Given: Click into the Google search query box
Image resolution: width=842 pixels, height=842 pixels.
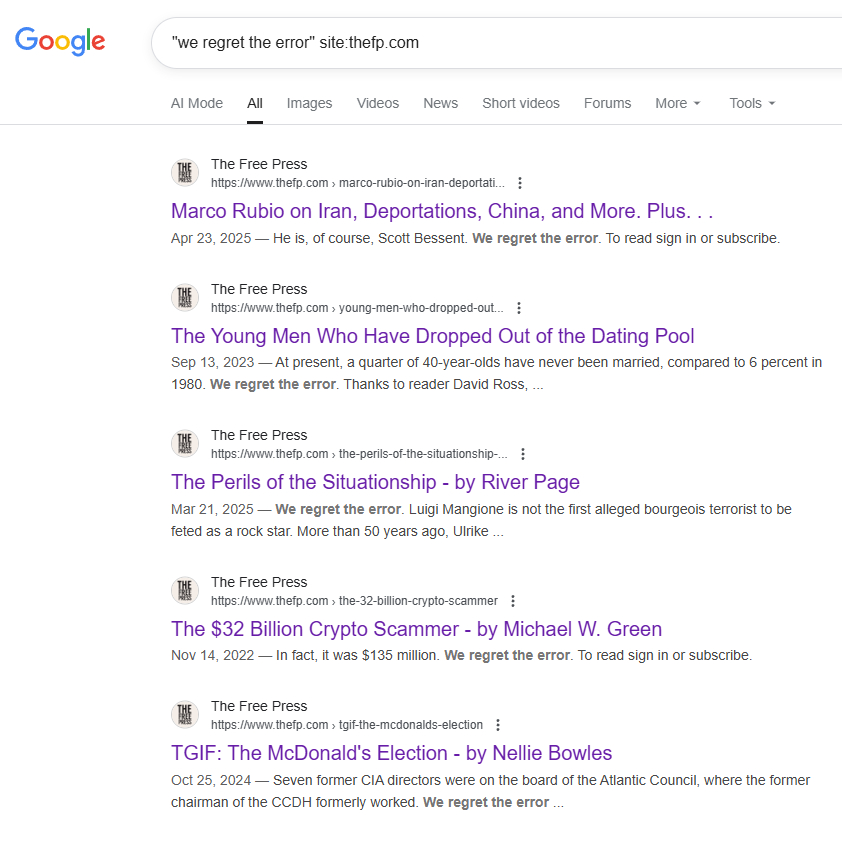Looking at the screenshot, I should tap(500, 42).
